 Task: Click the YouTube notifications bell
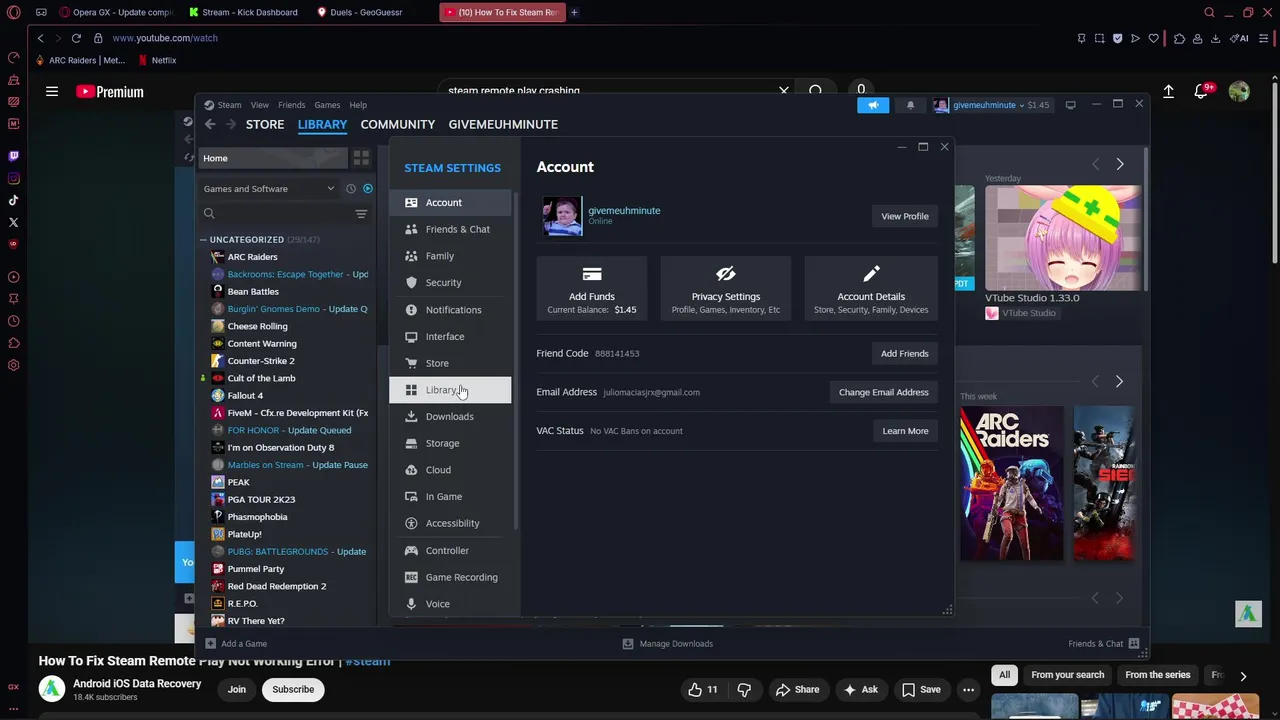1202,92
